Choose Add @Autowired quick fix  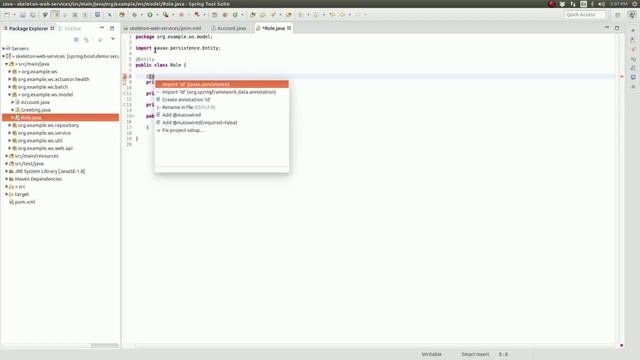pyautogui.click(x=222, y=115)
